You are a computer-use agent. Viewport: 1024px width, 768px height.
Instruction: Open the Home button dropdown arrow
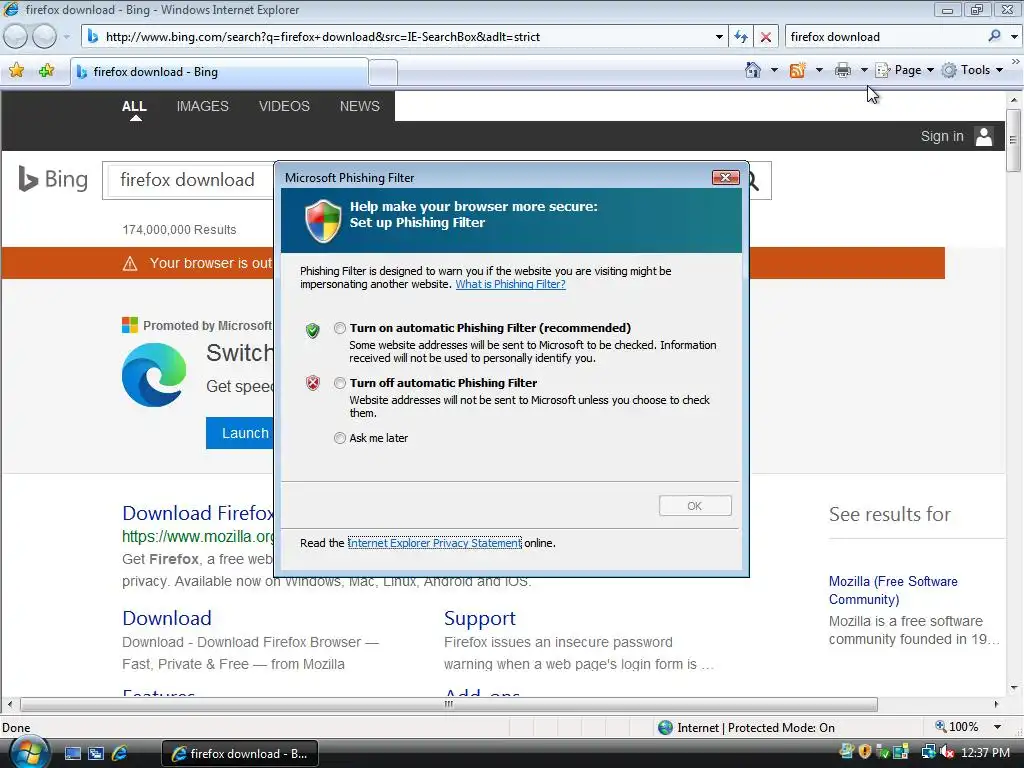pos(774,71)
